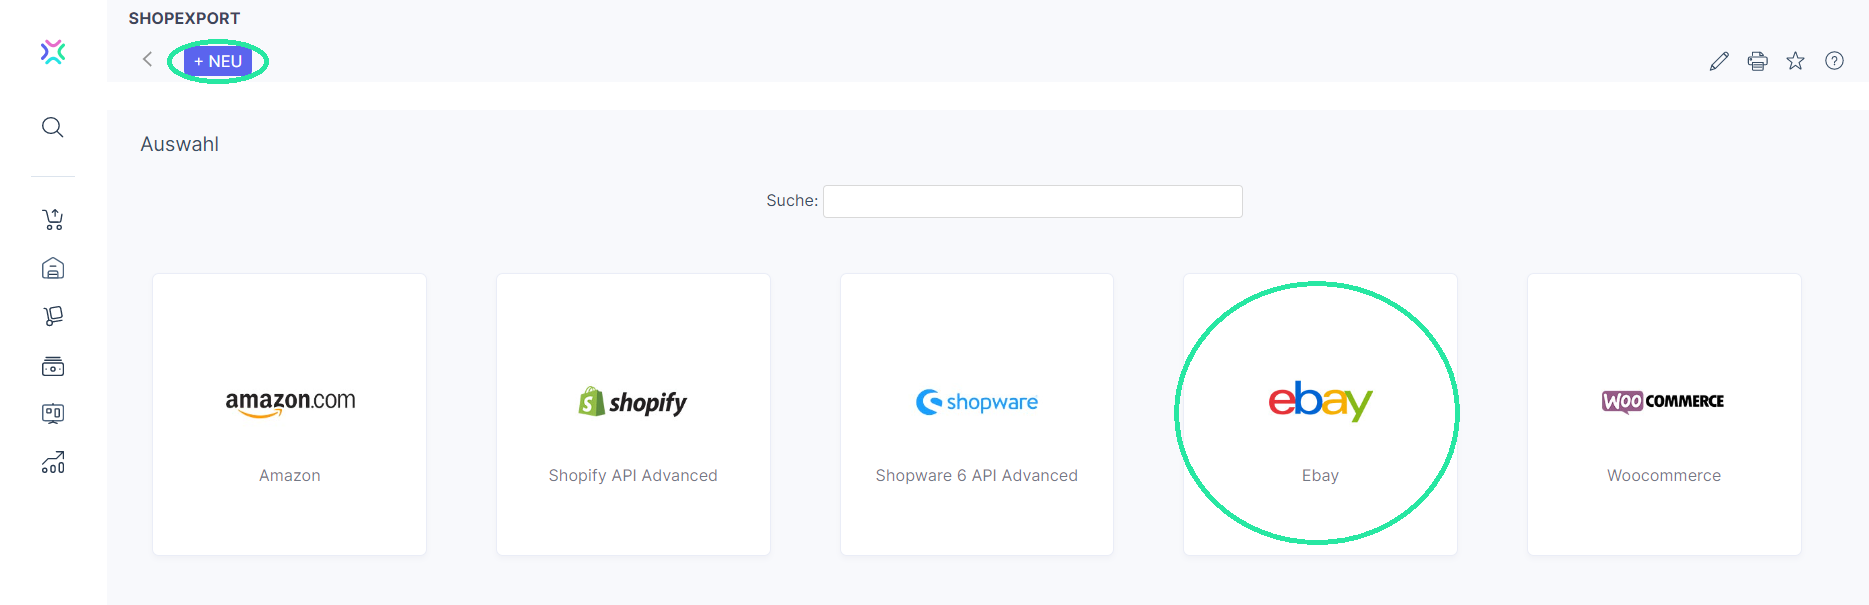Click the + NEU button
This screenshot has width=1869, height=605.
pyautogui.click(x=218, y=61)
